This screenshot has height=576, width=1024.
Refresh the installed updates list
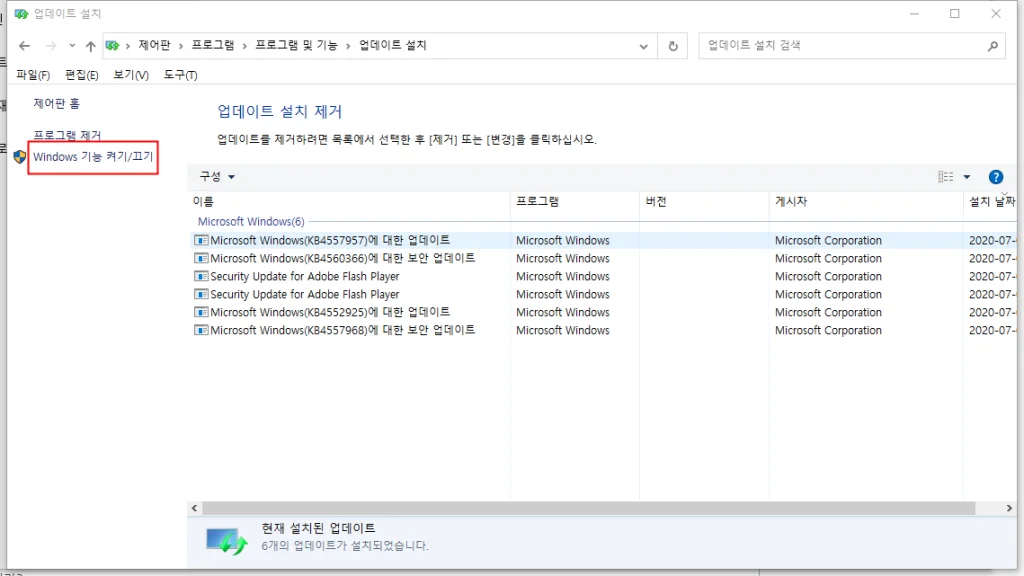(673, 46)
